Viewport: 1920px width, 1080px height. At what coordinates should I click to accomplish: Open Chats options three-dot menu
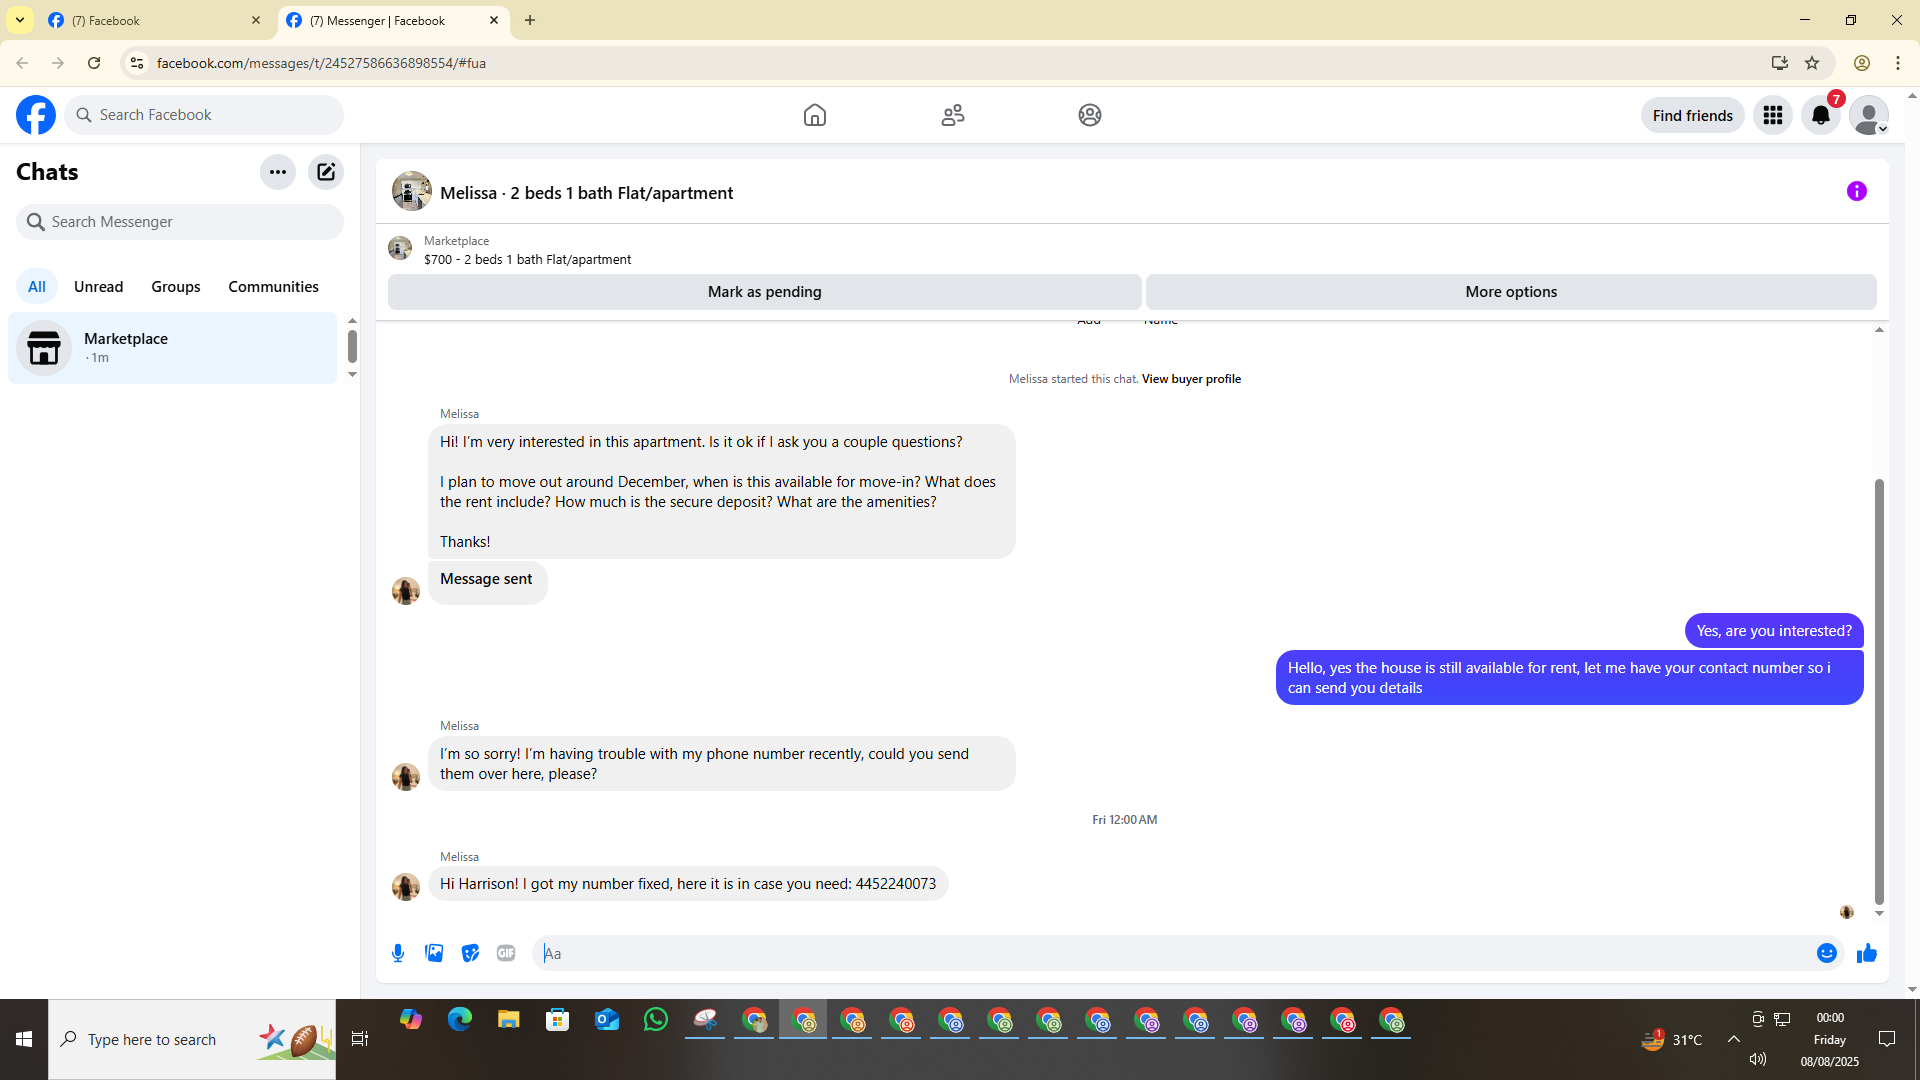[x=277, y=172]
